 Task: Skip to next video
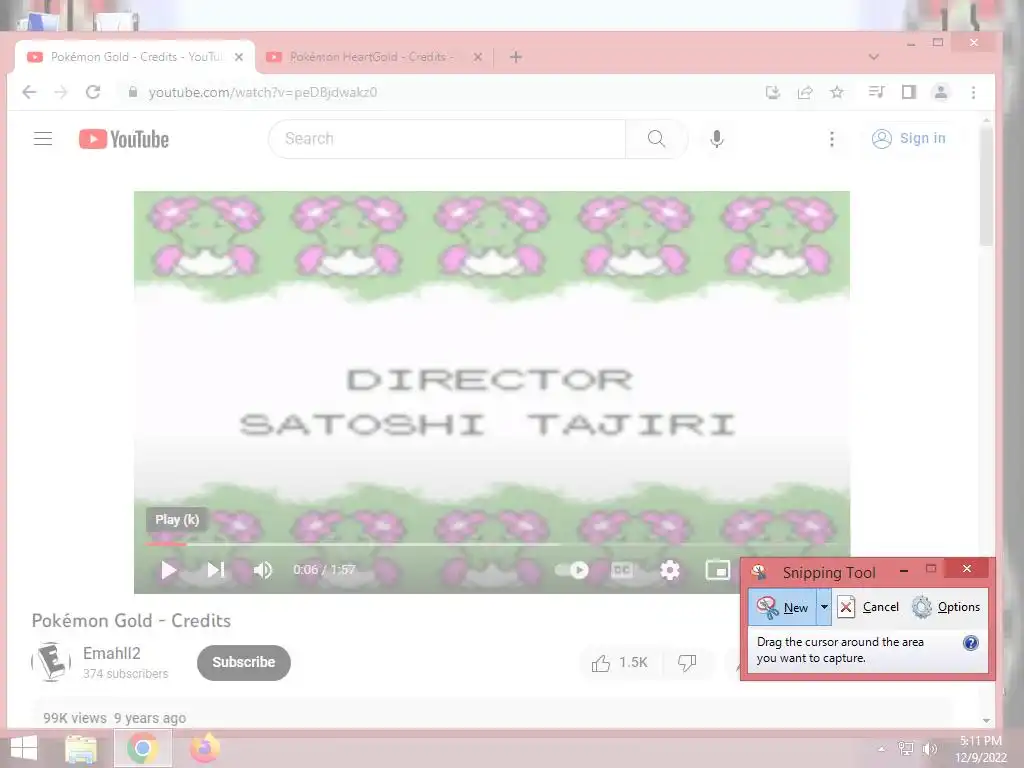[x=216, y=570]
